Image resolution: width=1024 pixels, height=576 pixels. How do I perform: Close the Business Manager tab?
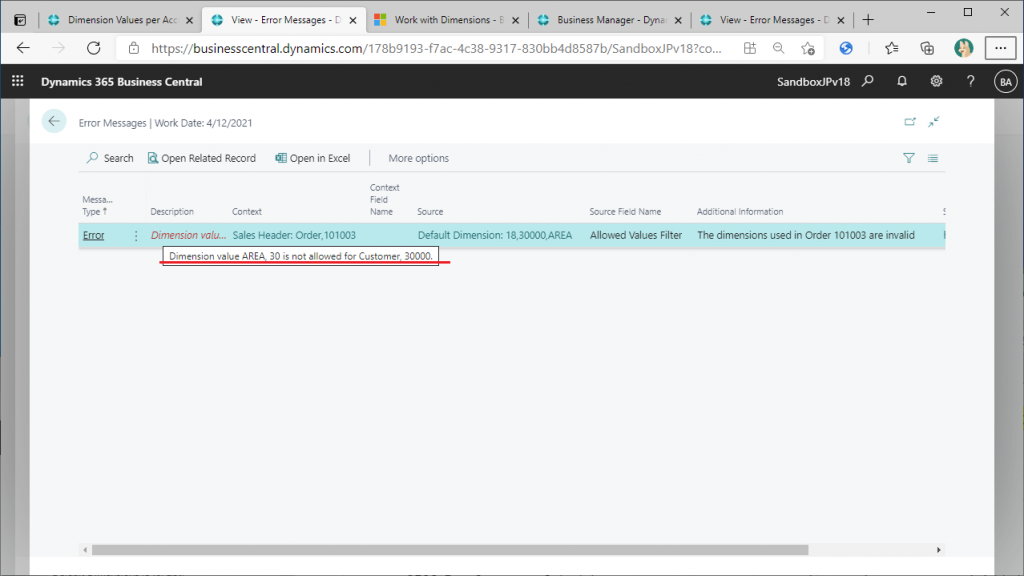point(678,20)
